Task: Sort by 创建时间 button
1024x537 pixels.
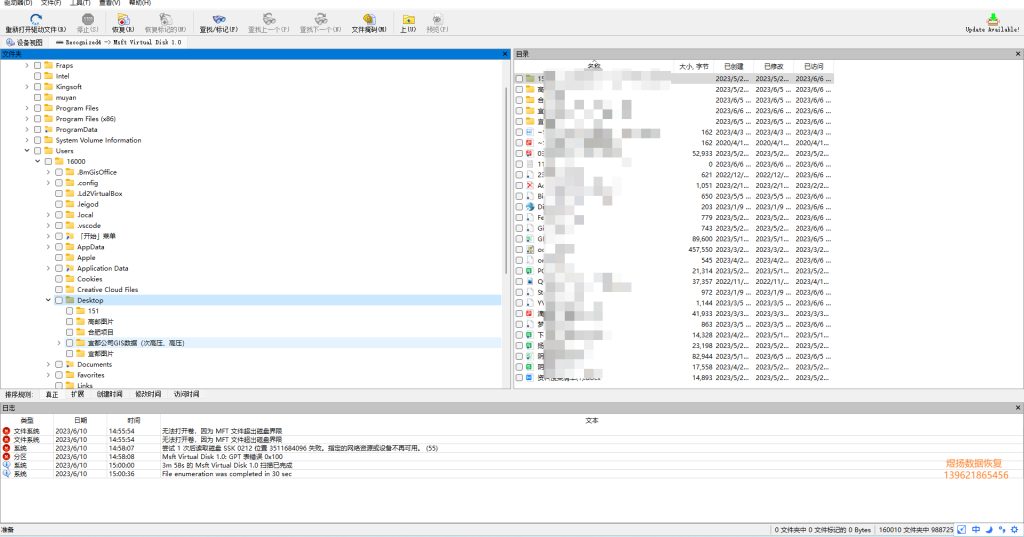Action: pos(110,395)
